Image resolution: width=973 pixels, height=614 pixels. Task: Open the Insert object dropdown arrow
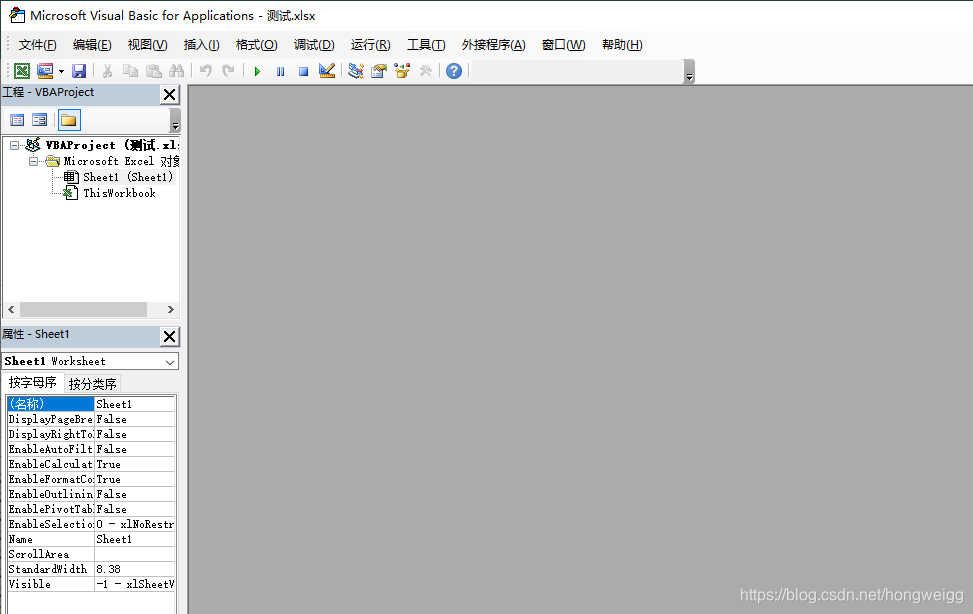[61, 71]
